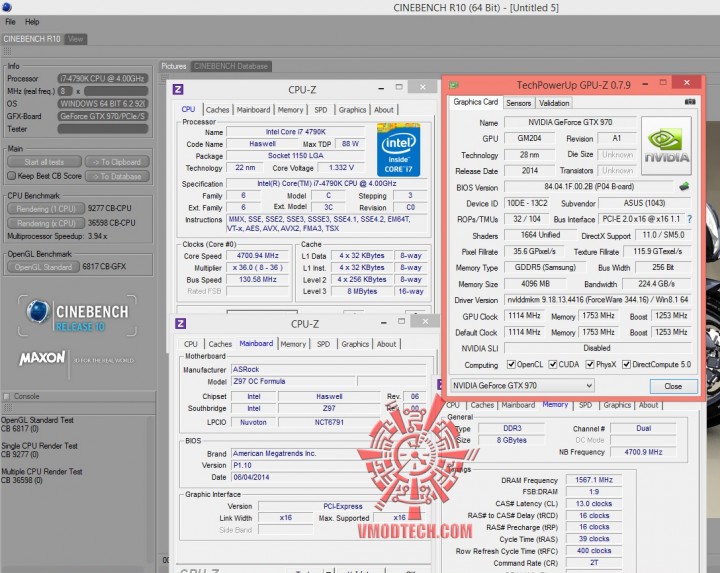
Task: Open Graphics tab in Memory CPU-Z window
Action: (x=617, y=405)
